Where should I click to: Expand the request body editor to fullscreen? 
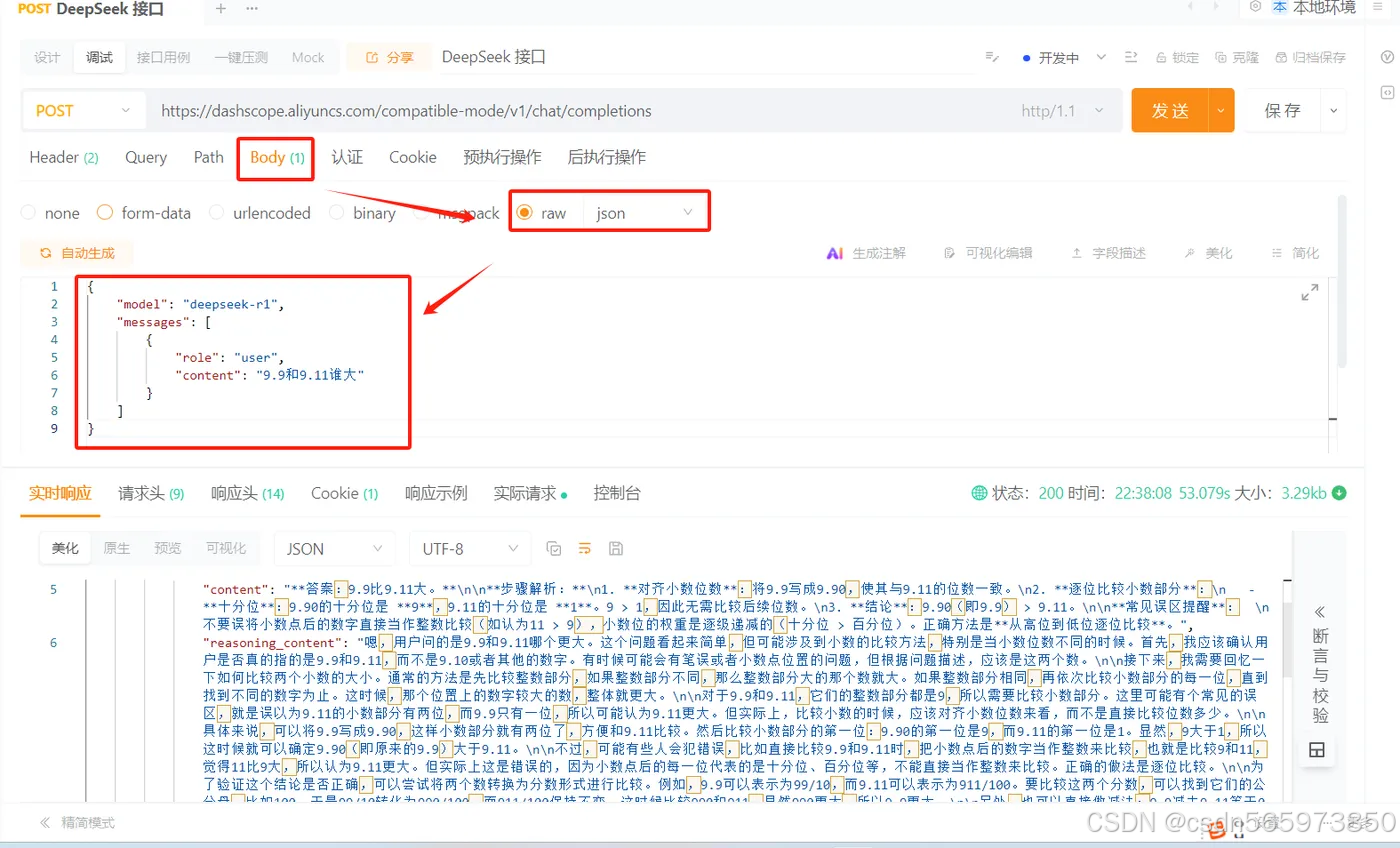1309,293
